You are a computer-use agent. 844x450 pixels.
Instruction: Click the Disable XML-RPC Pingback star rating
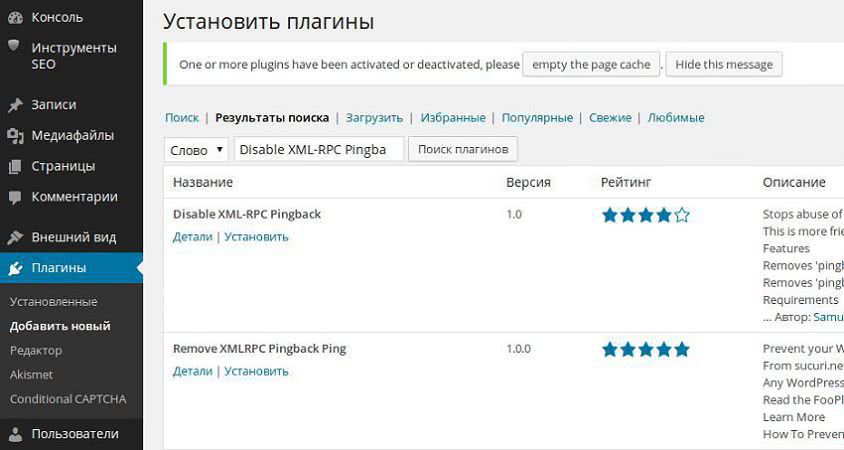click(x=645, y=215)
